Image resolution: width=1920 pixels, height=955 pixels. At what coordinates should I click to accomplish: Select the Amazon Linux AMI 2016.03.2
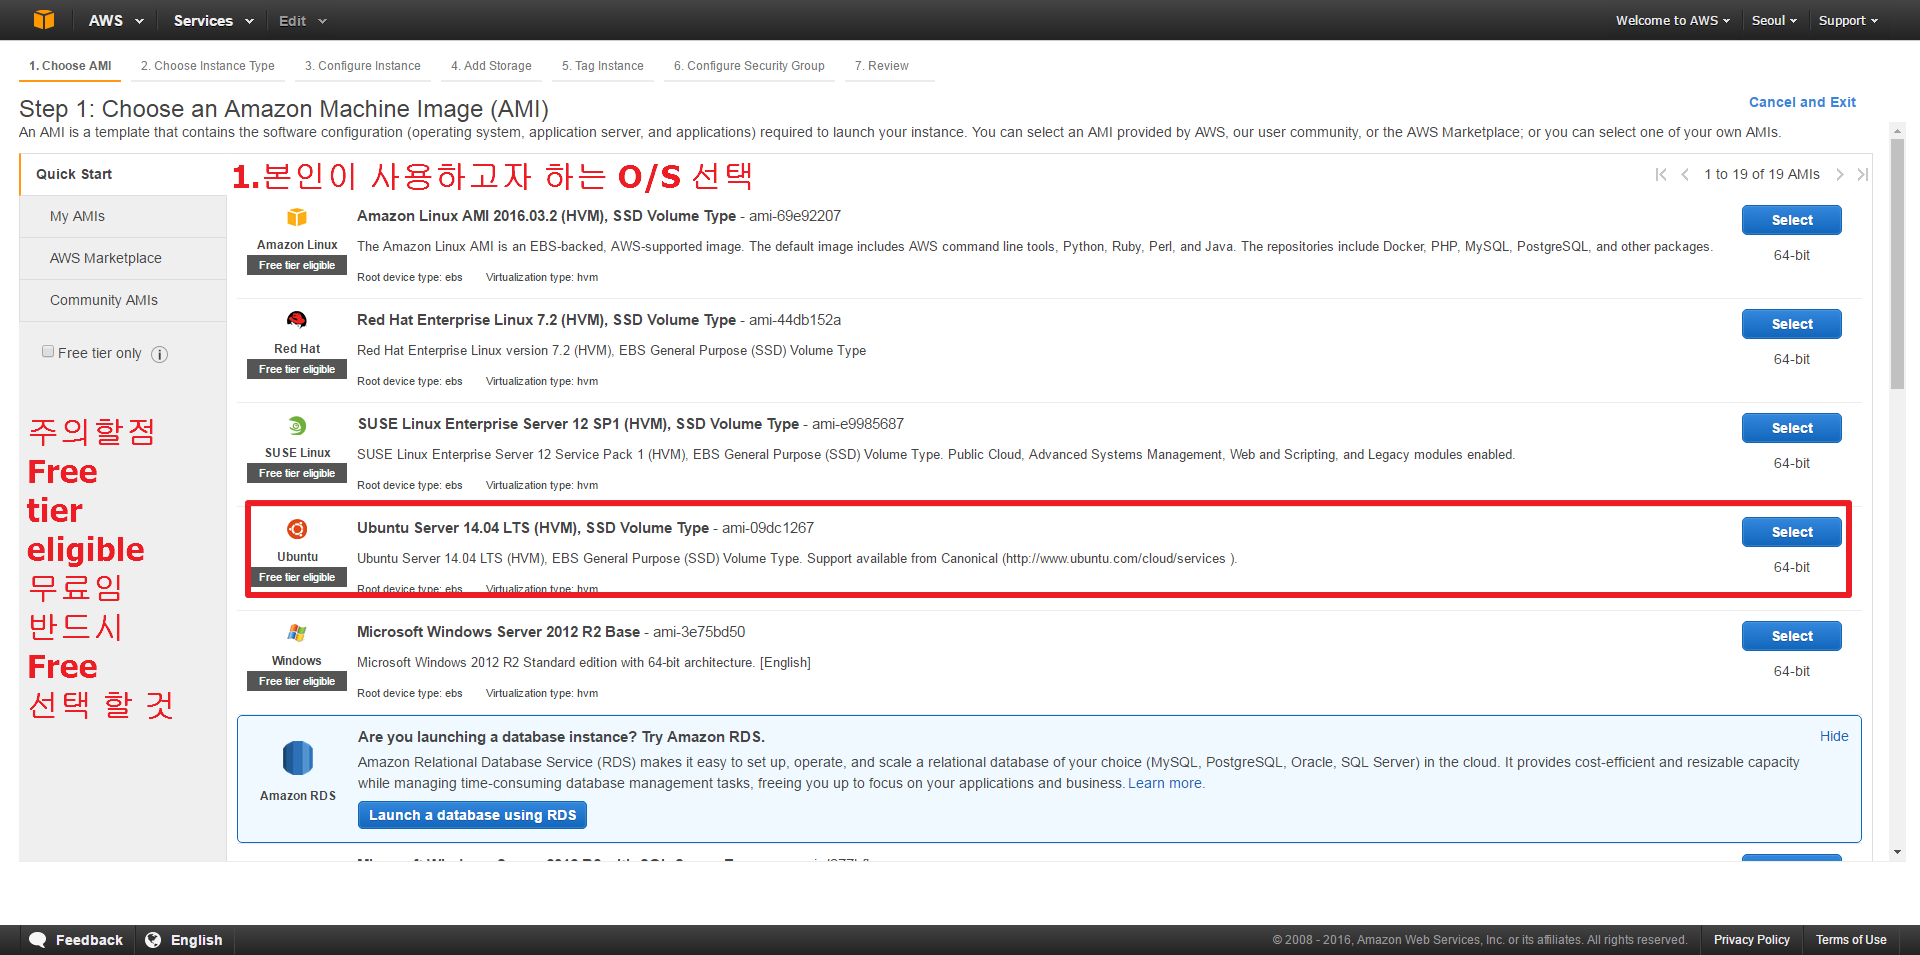[1791, 220]
